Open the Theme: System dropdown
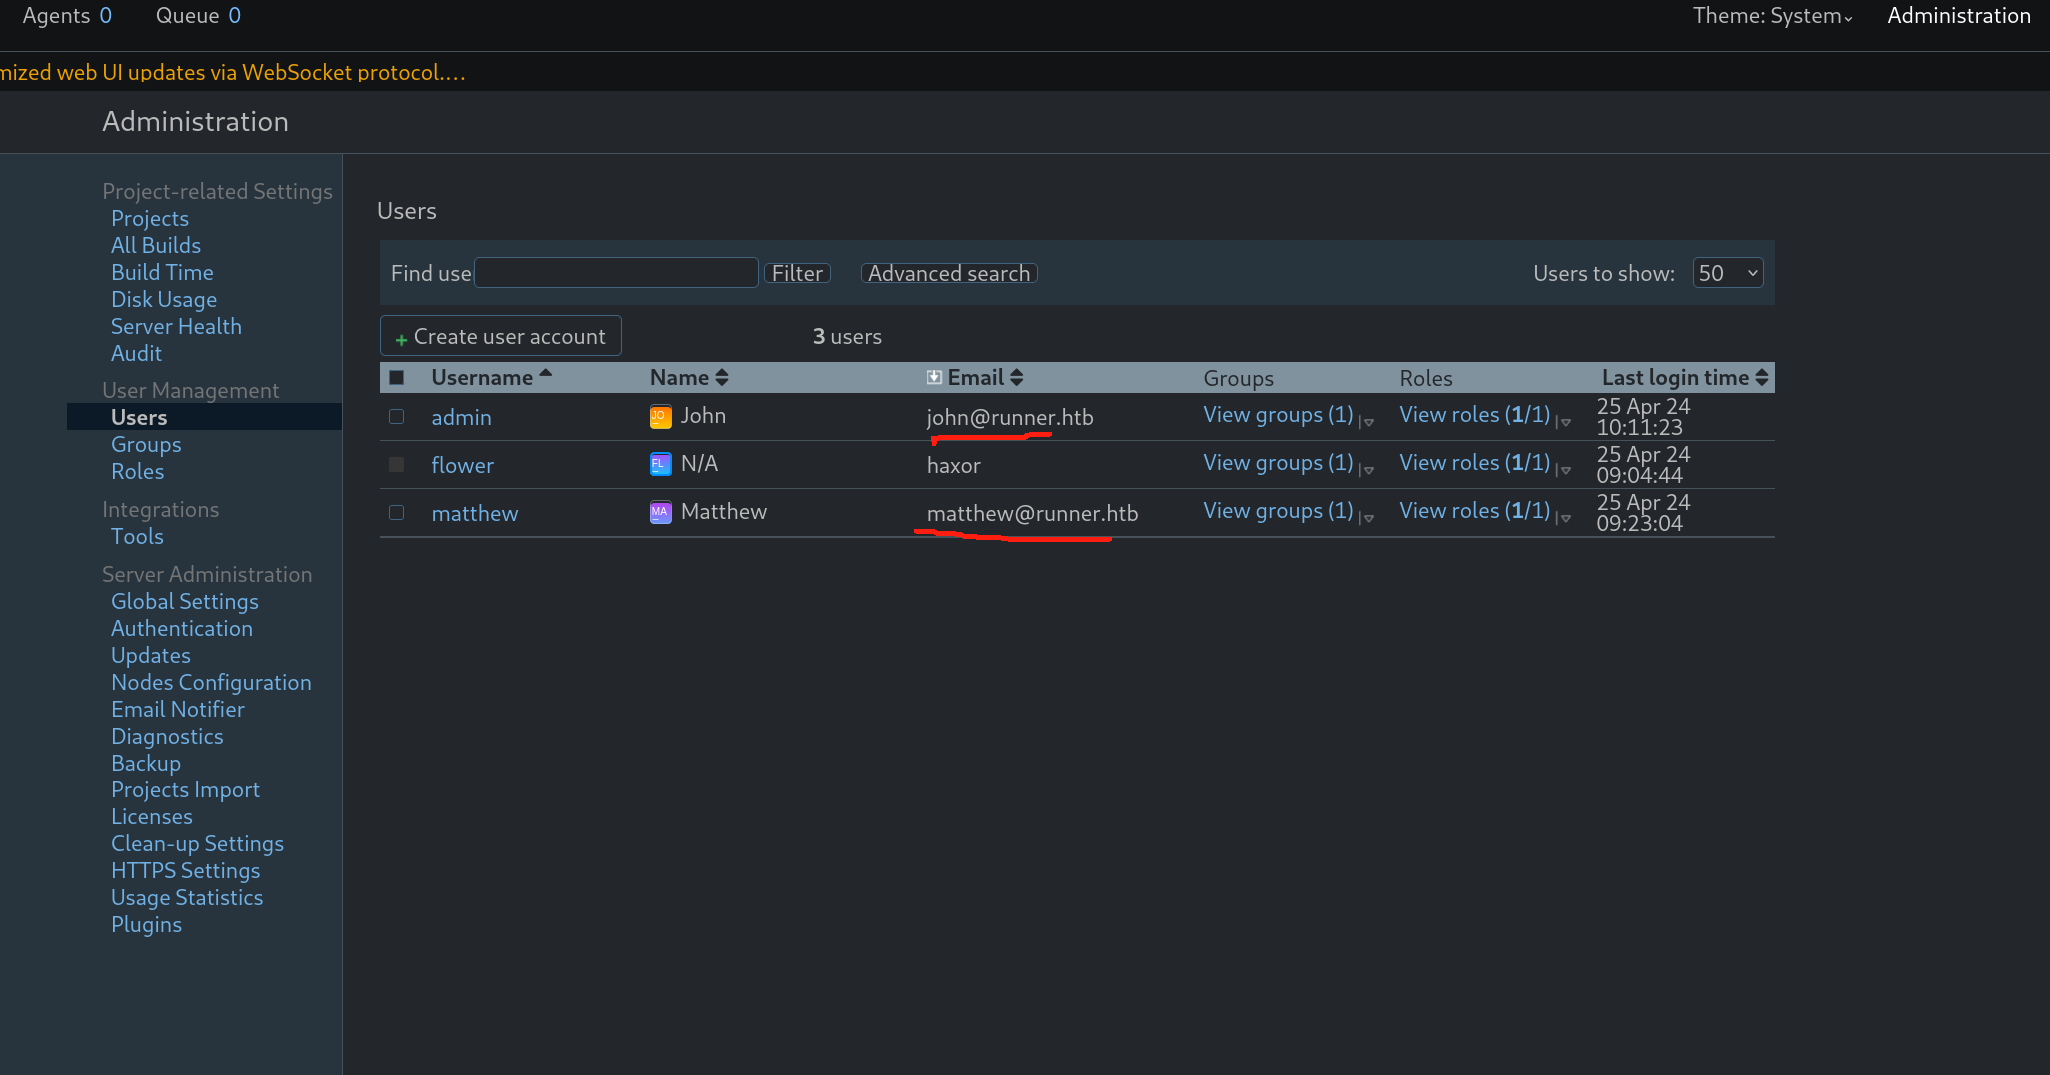Screen dimensions: 2050x1075 coord(1772,16)
